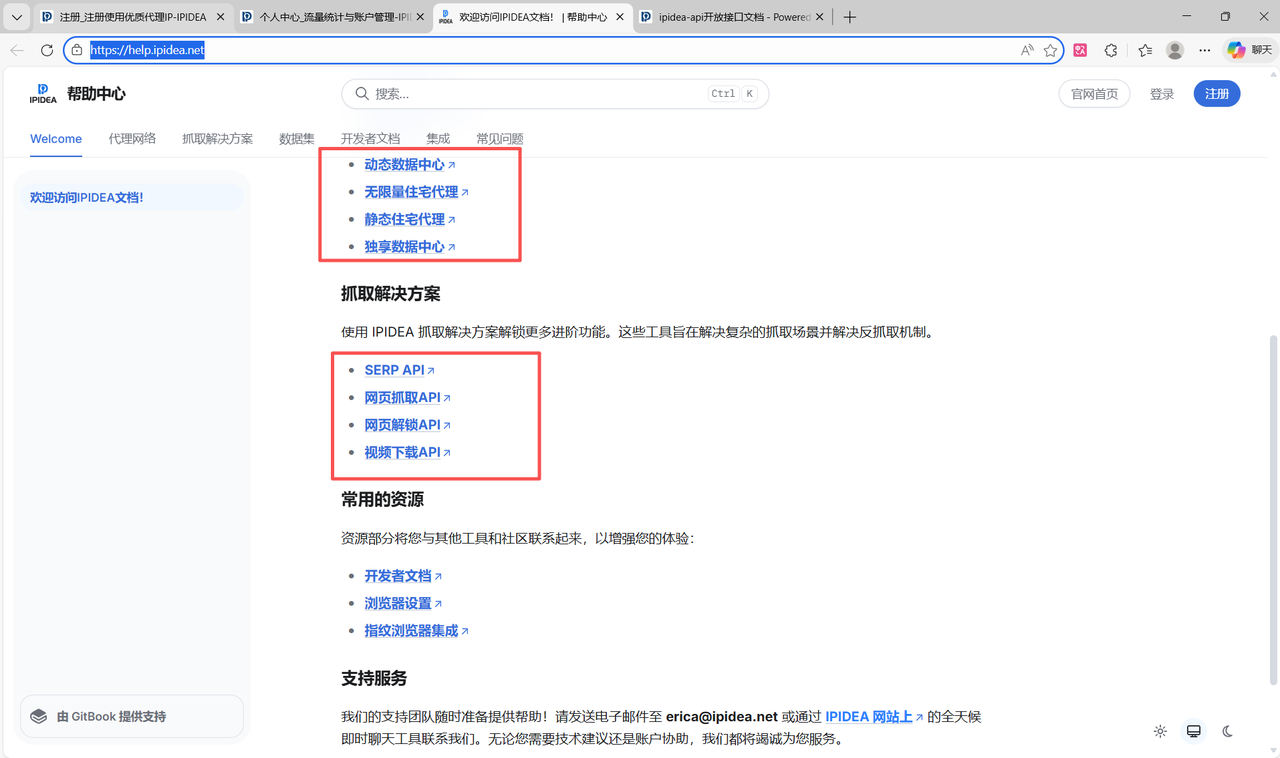The height and width of the screenshot is (758, 1280).
Task: Open the 集成 navigation tab
Action: click(438, 139)
